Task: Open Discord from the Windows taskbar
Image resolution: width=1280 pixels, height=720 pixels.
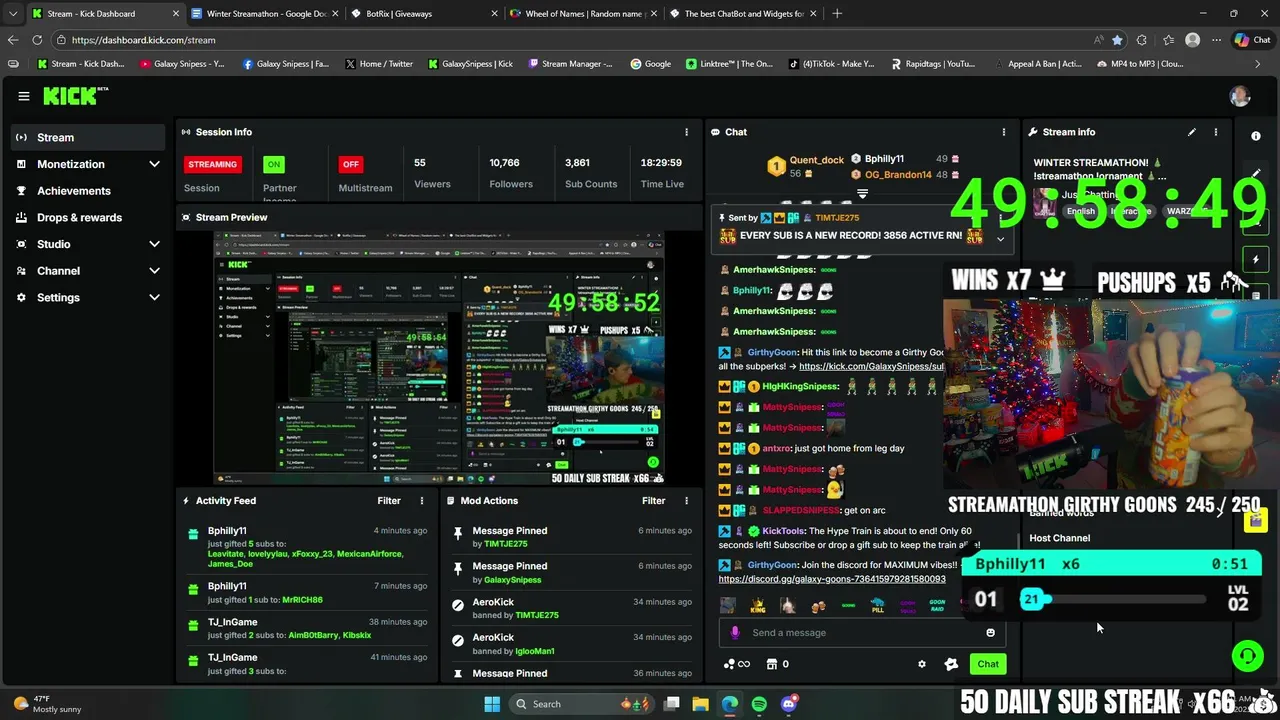Action: [x=789, y=704]
